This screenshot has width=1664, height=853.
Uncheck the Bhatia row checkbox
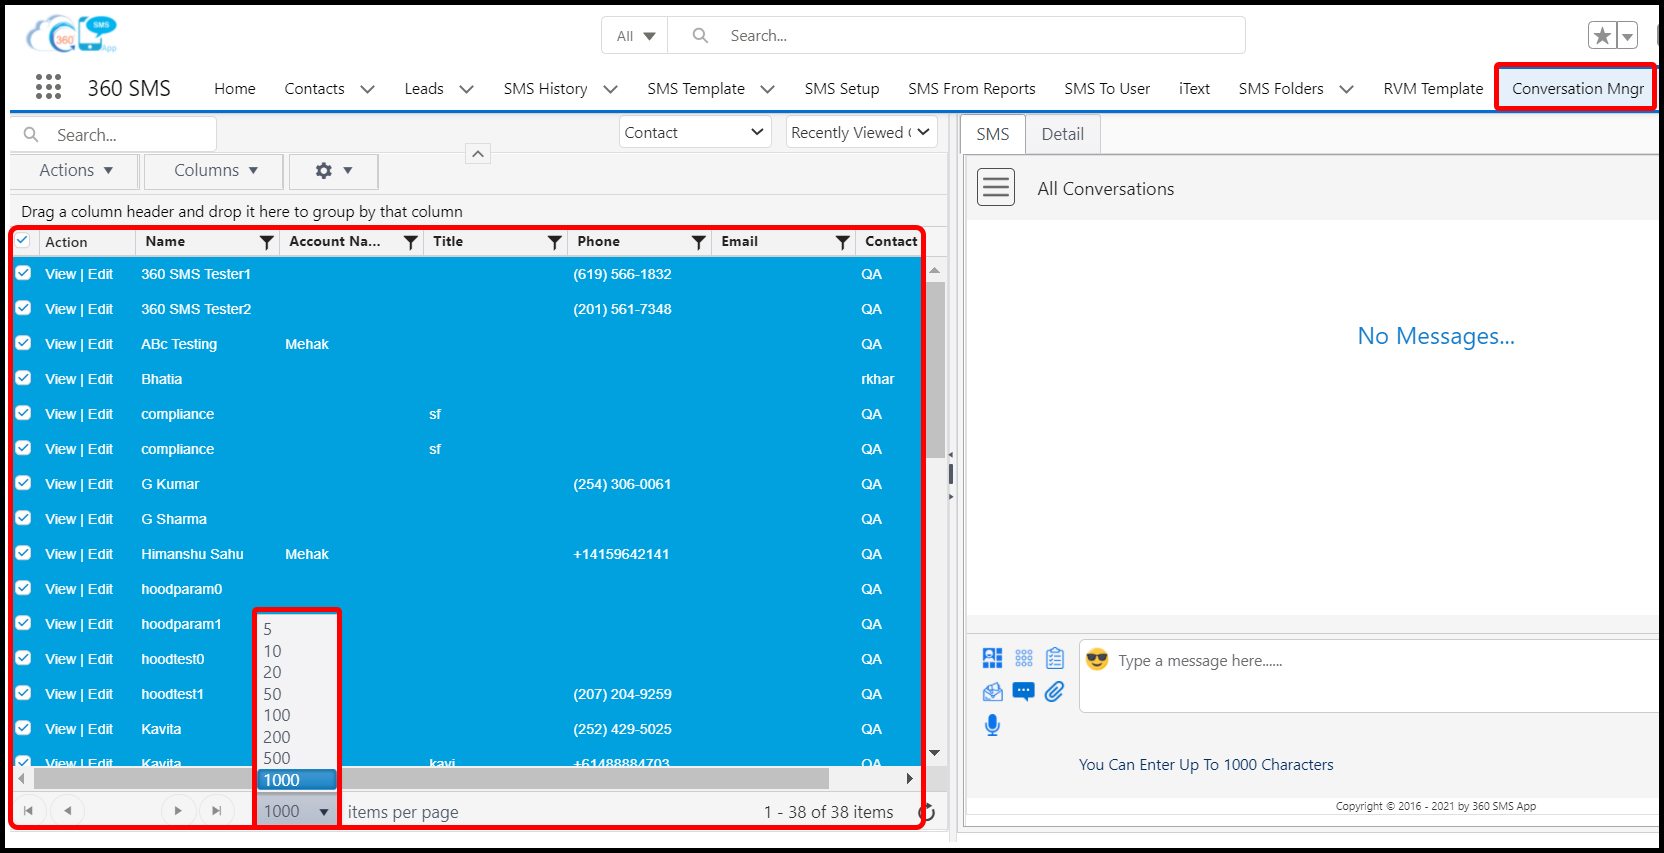23,378
